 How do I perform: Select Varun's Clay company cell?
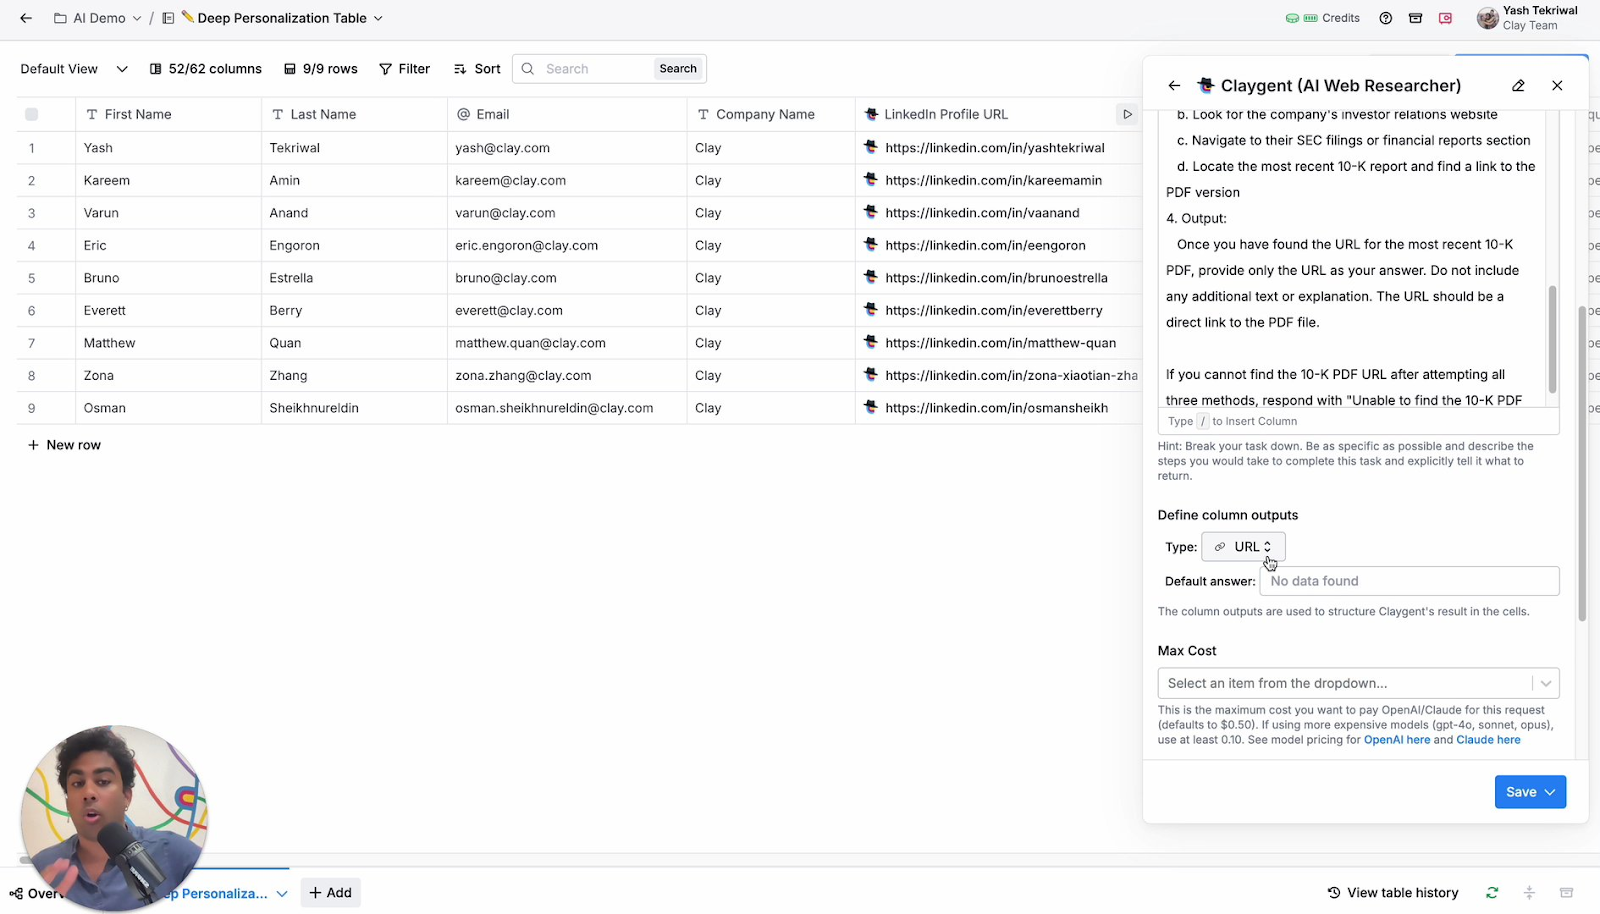click(771, 213)
